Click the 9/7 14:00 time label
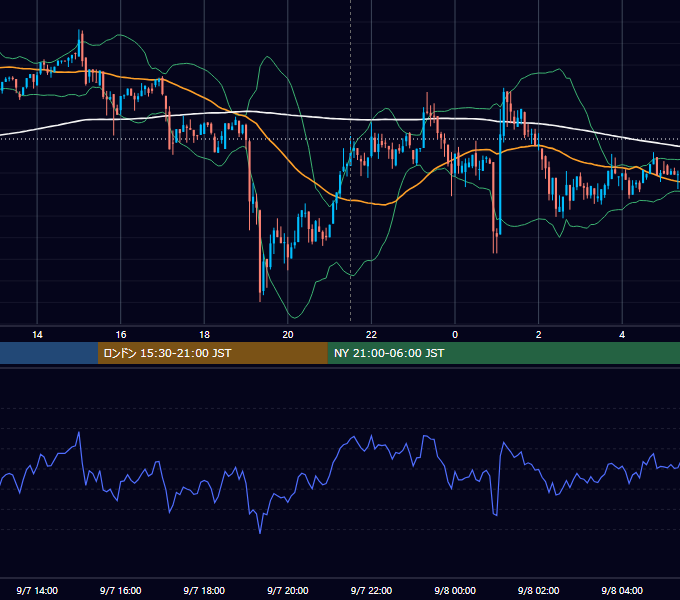Viewport: 680px width, 600px height. [37, 591]
